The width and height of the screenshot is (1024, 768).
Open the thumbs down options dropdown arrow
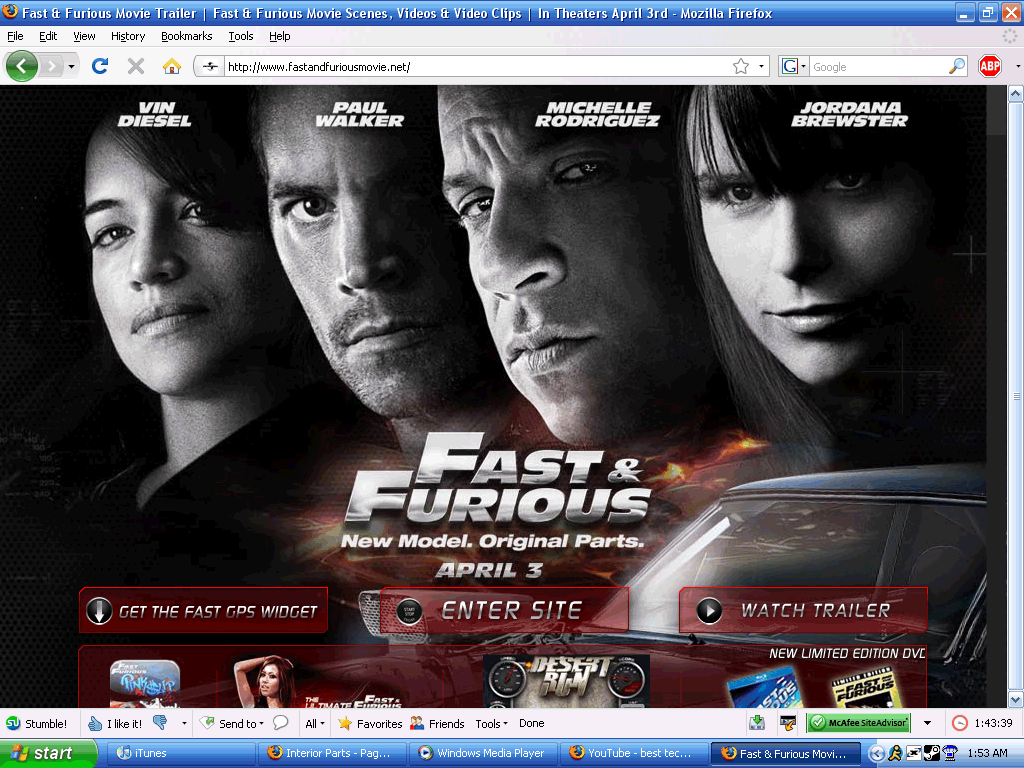coord(184,723)
